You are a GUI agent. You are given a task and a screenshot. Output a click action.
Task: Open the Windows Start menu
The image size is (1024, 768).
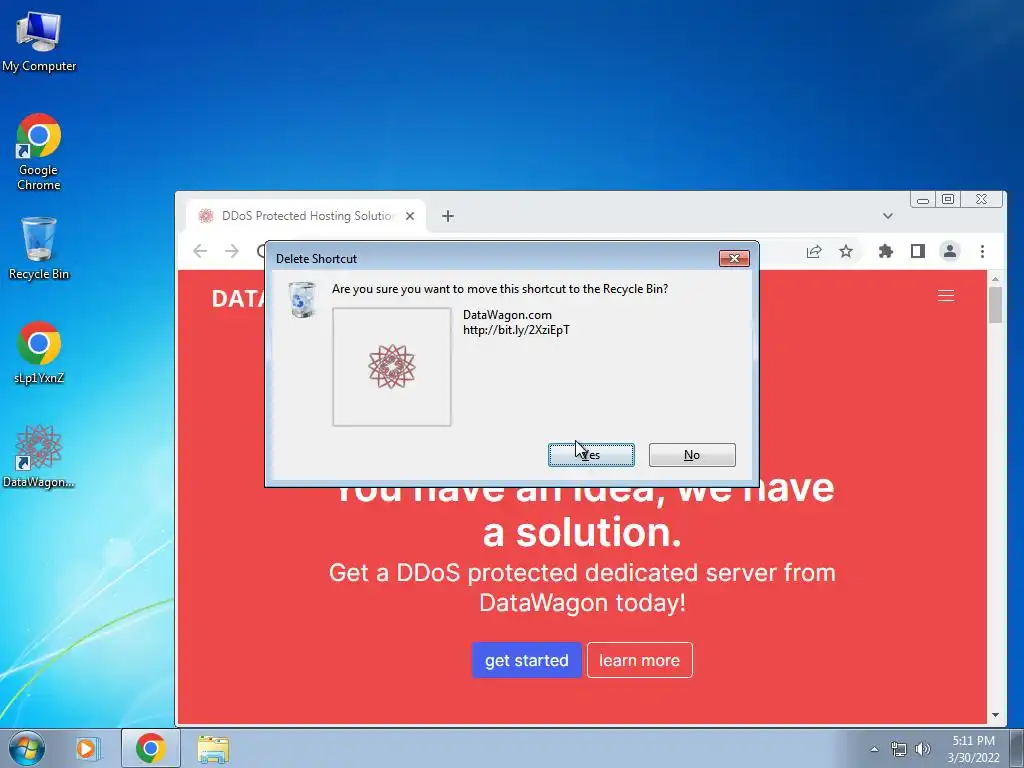tap(27, 748)
